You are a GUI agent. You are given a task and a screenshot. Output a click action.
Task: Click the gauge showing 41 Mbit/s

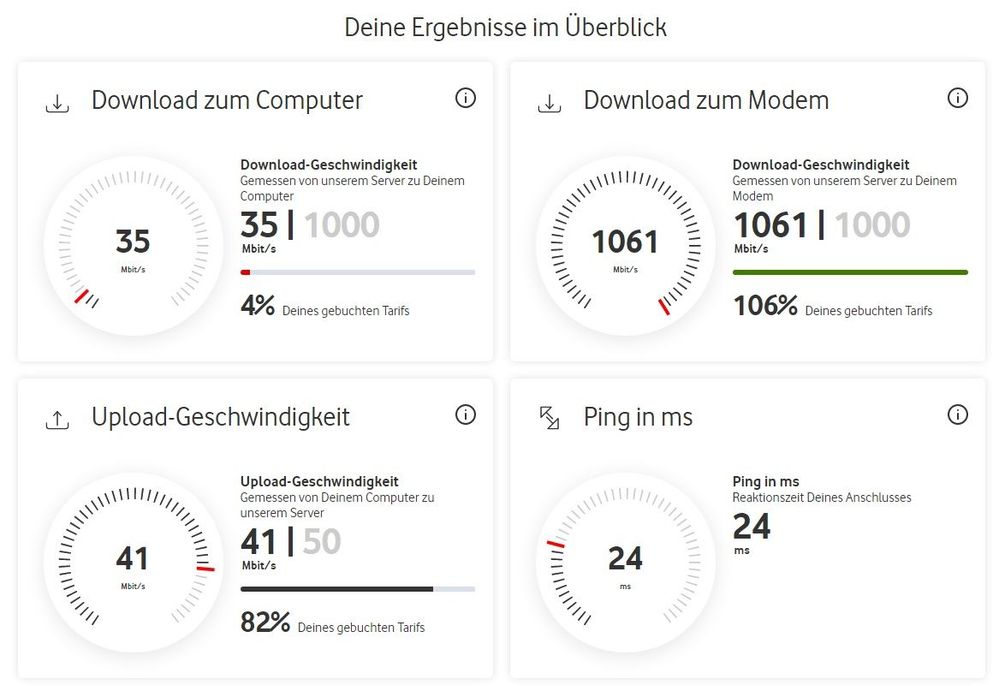point(132,560)
